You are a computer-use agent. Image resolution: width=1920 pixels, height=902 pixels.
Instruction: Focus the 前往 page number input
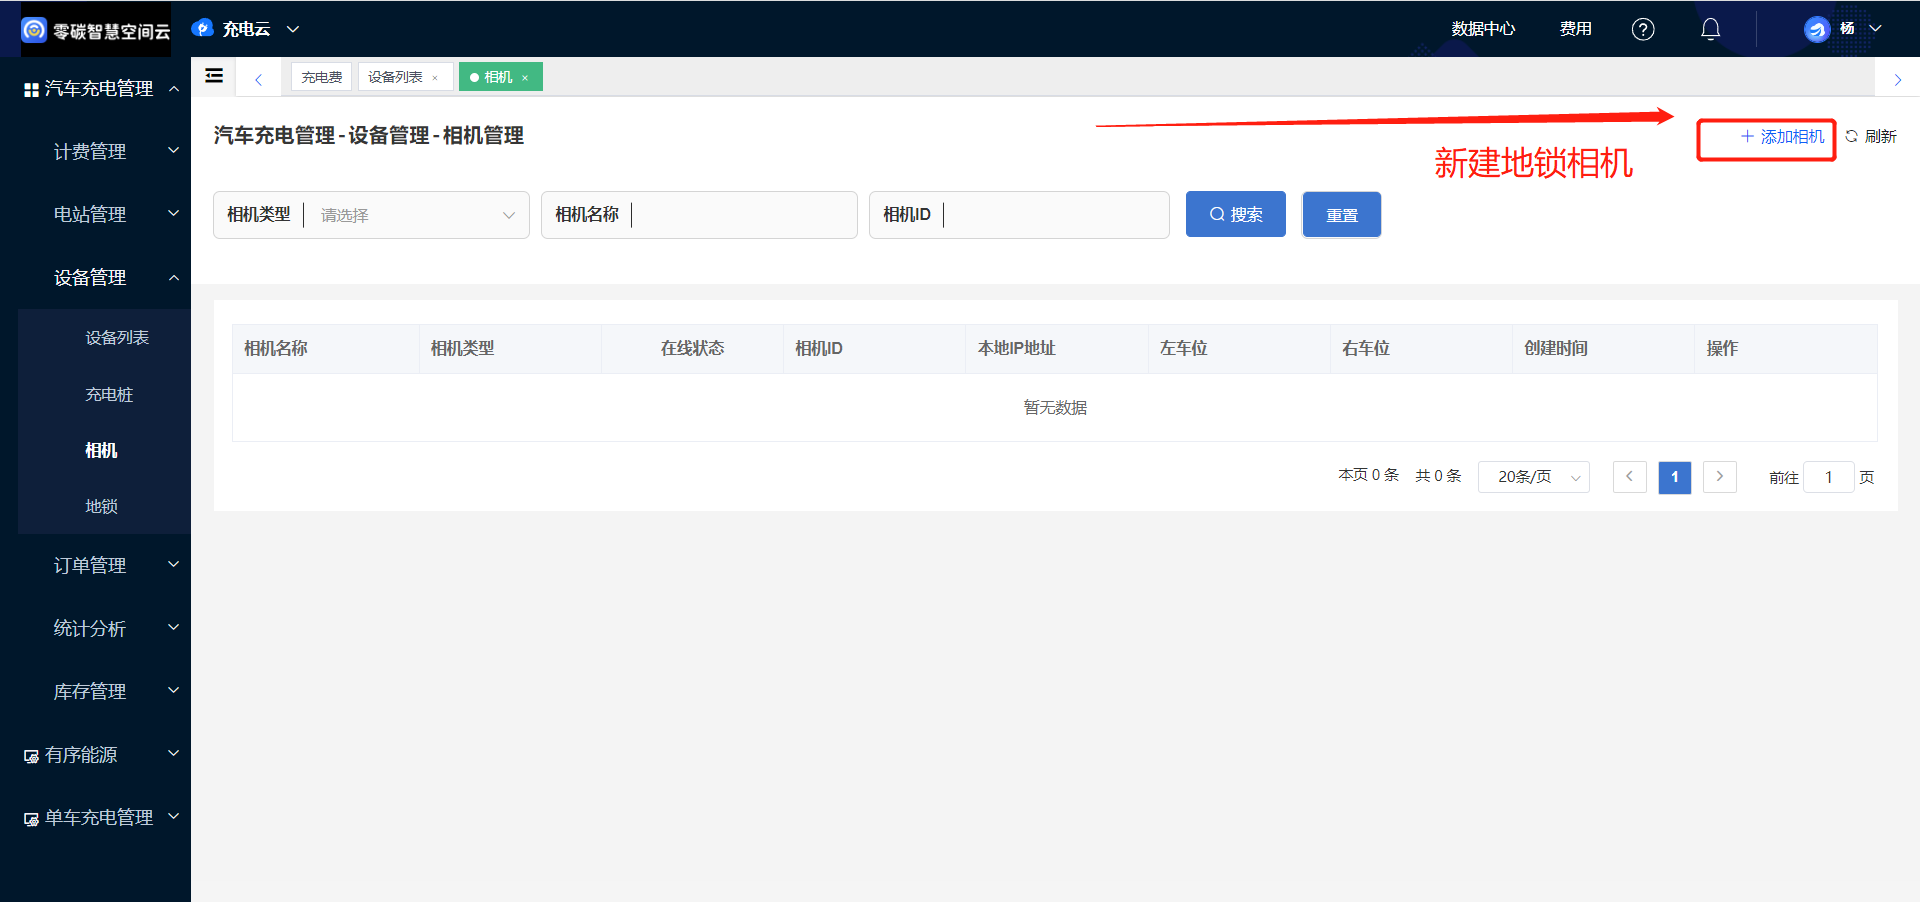[1828, 477]
